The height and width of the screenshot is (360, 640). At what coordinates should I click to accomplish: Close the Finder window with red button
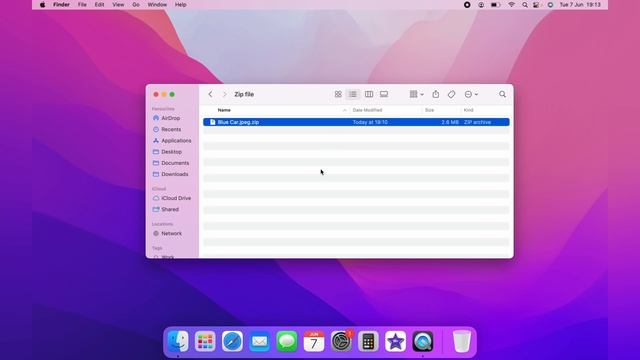(x=156, y=94)
